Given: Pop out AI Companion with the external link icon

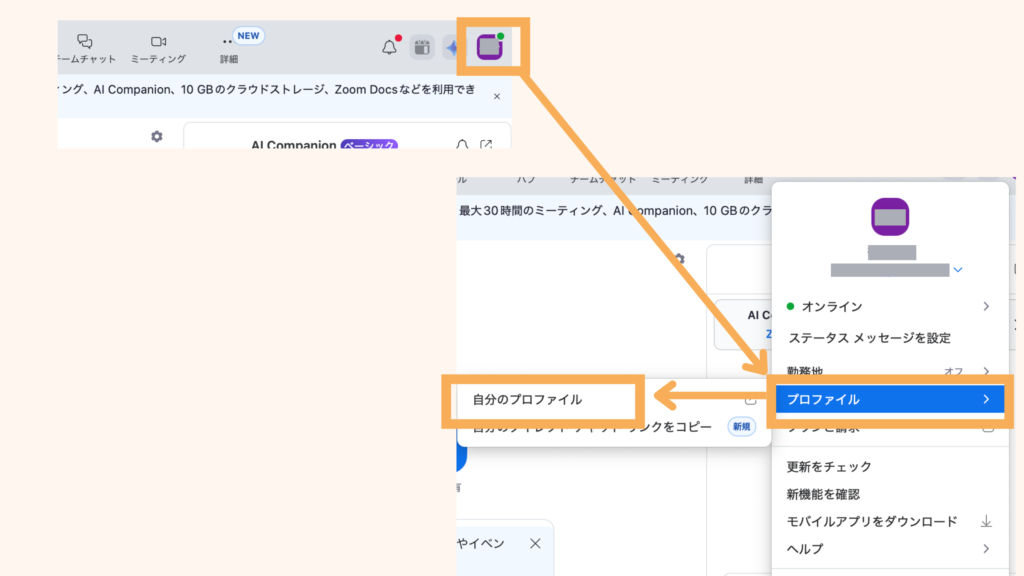Looking at the screenshot, I should tap(488, 146).
